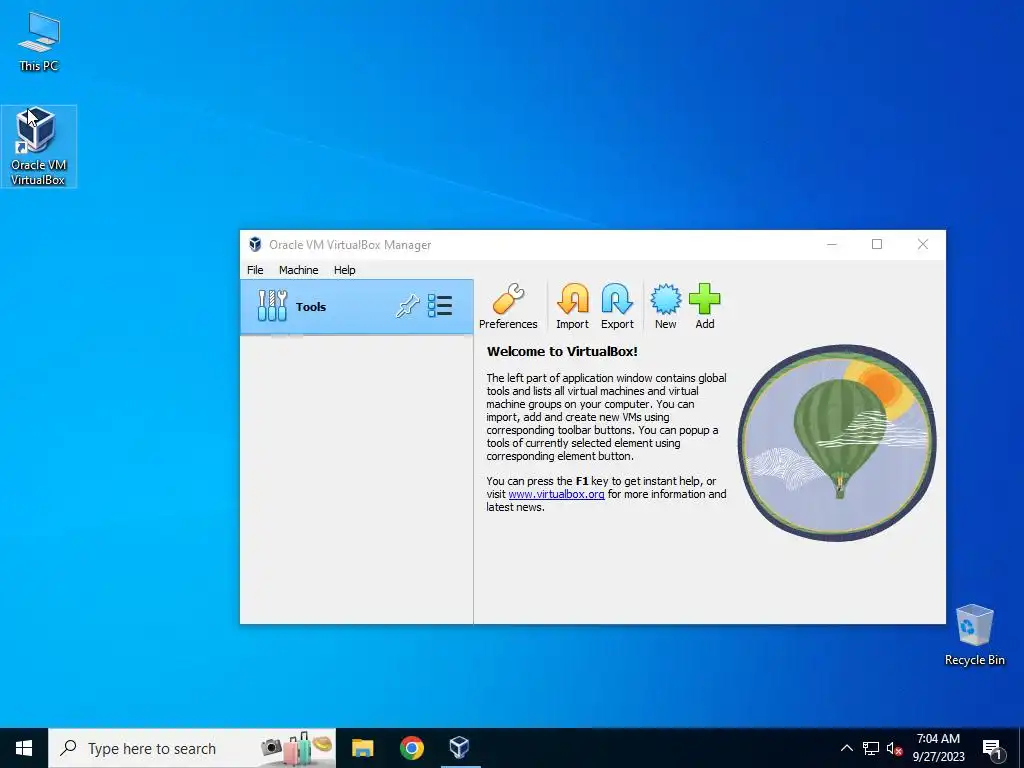Click the muted volume tray icon
This screenshot has height=768, width=1024.
[894, 748]
